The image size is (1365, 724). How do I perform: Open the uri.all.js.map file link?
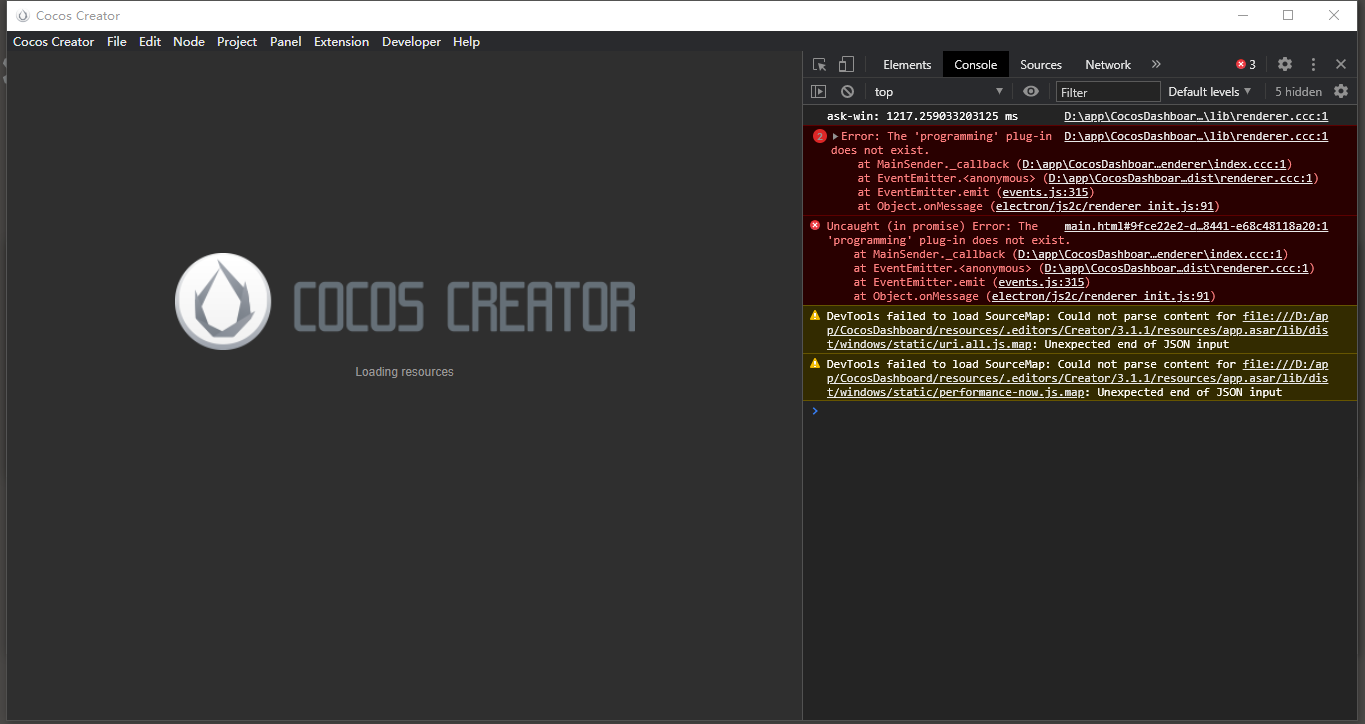1078,330
